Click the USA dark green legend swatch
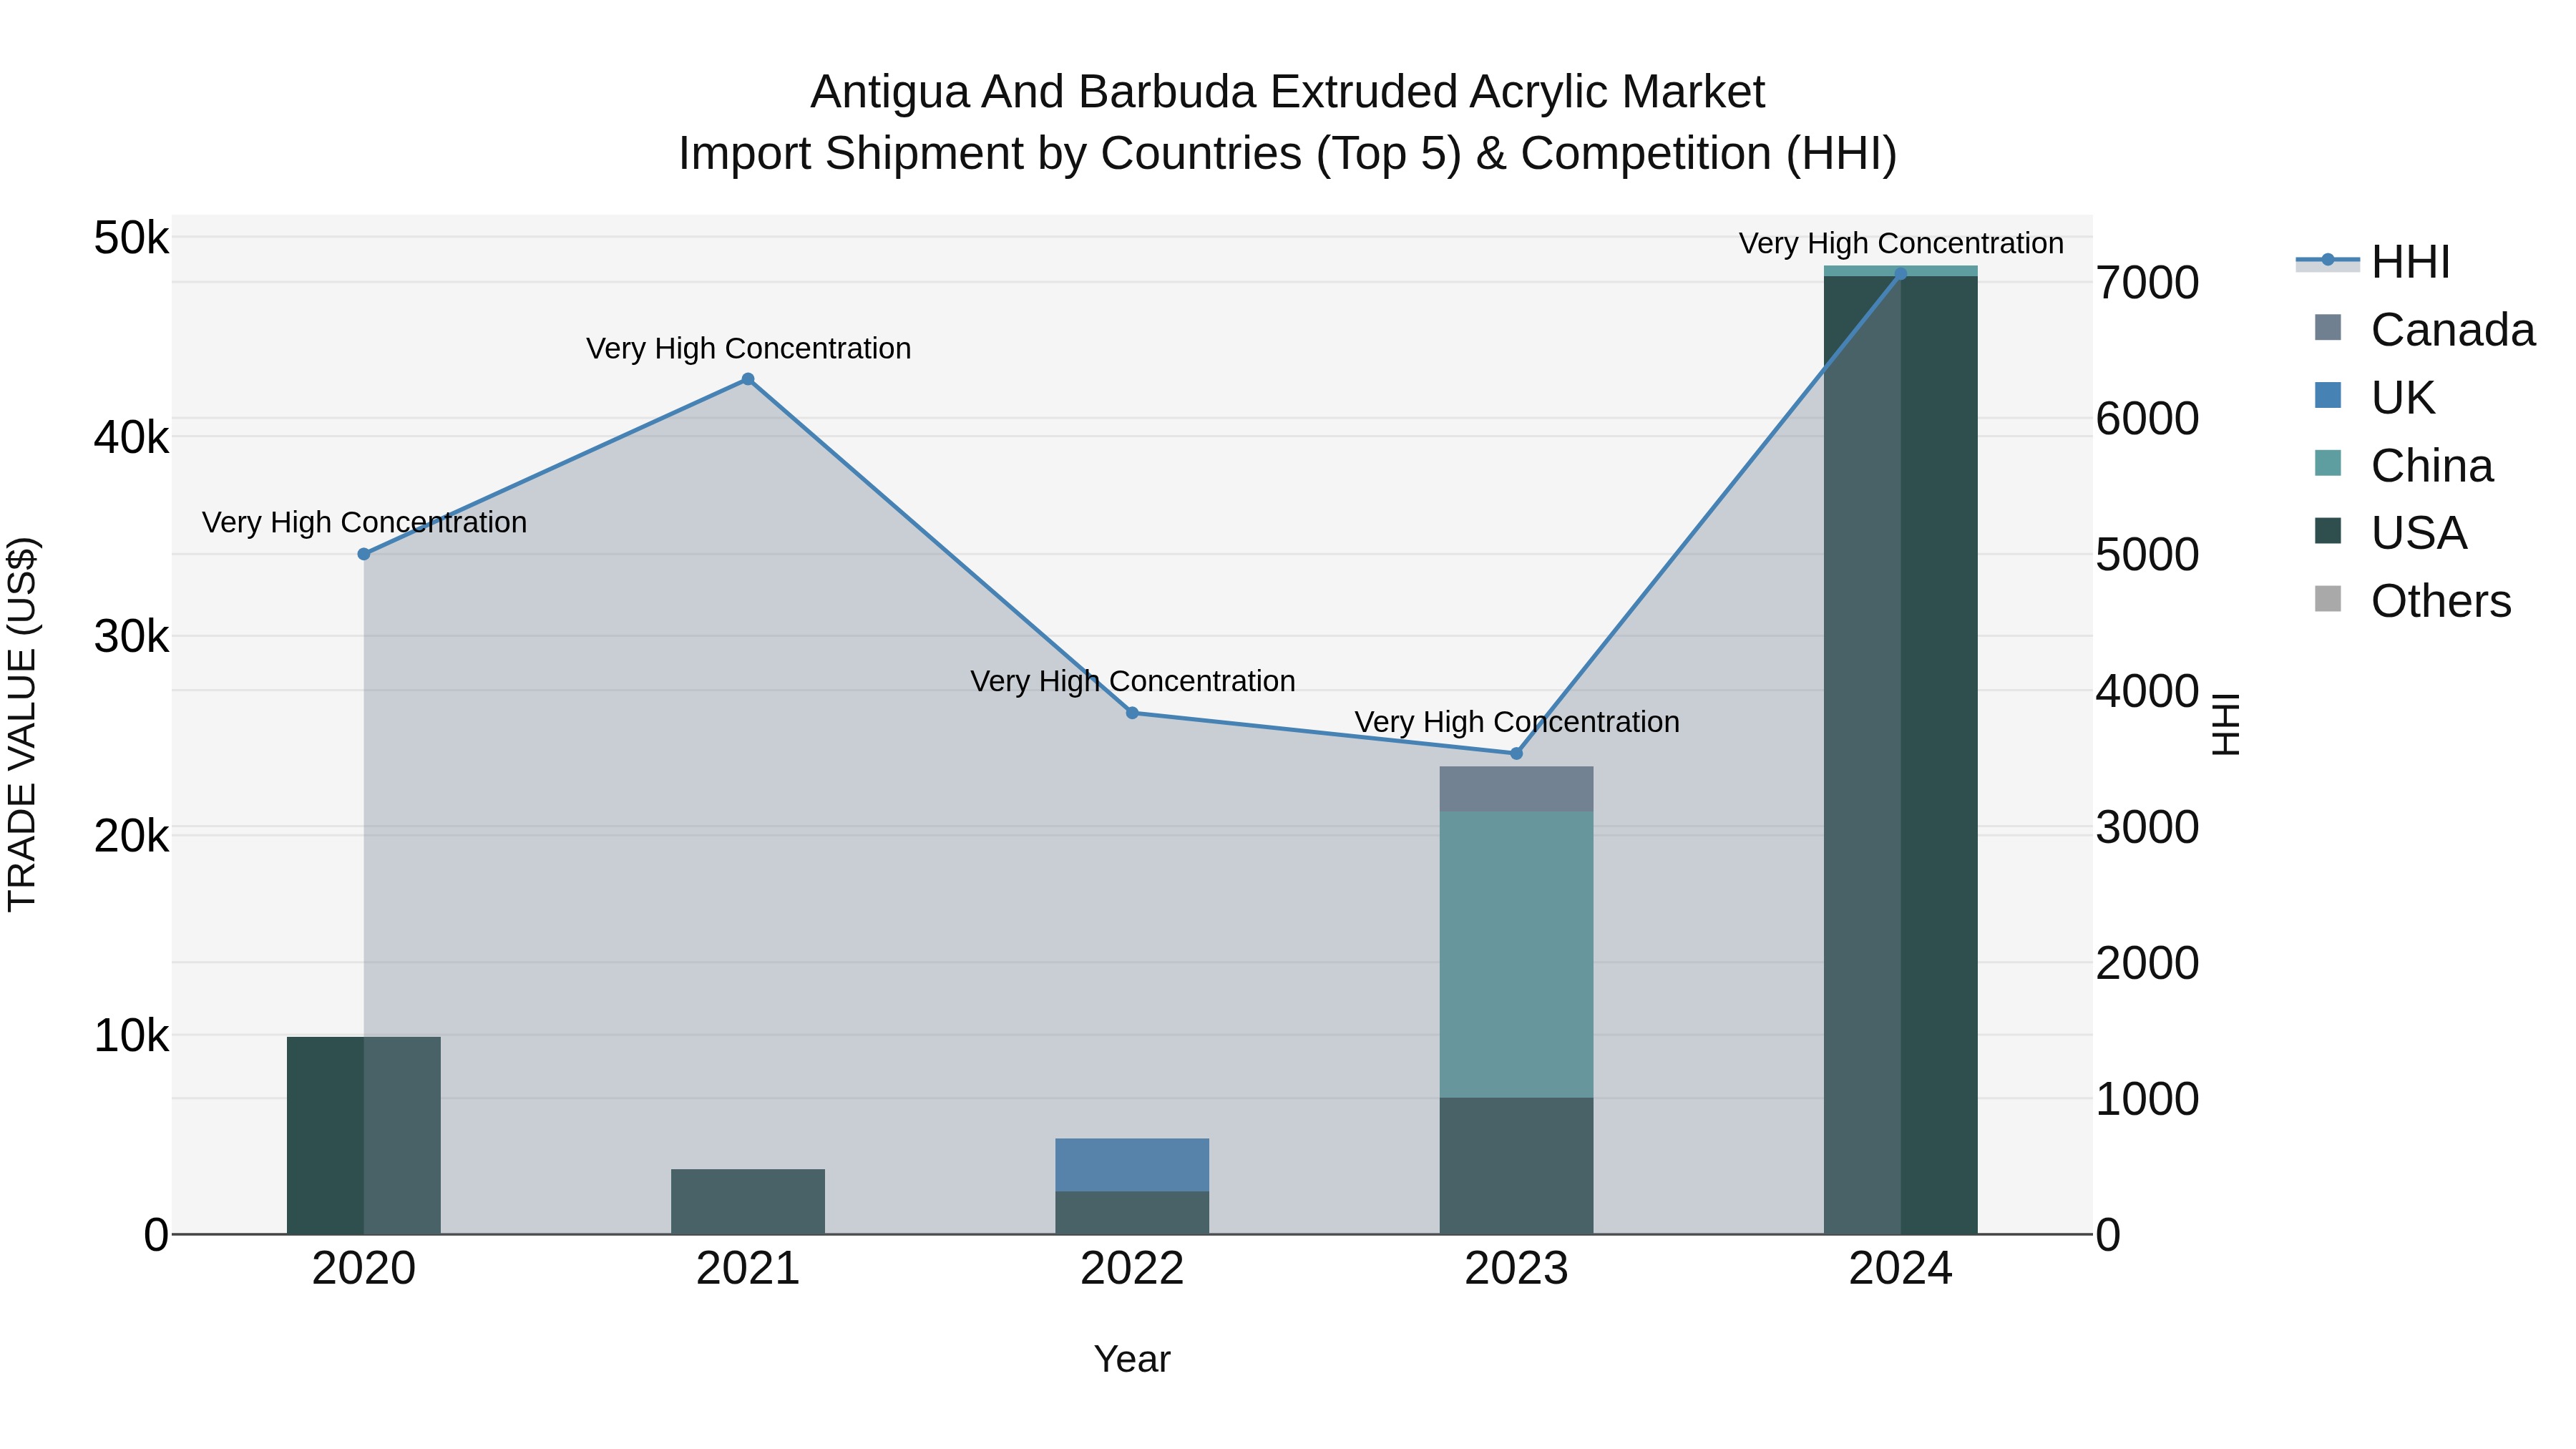 2328,531
